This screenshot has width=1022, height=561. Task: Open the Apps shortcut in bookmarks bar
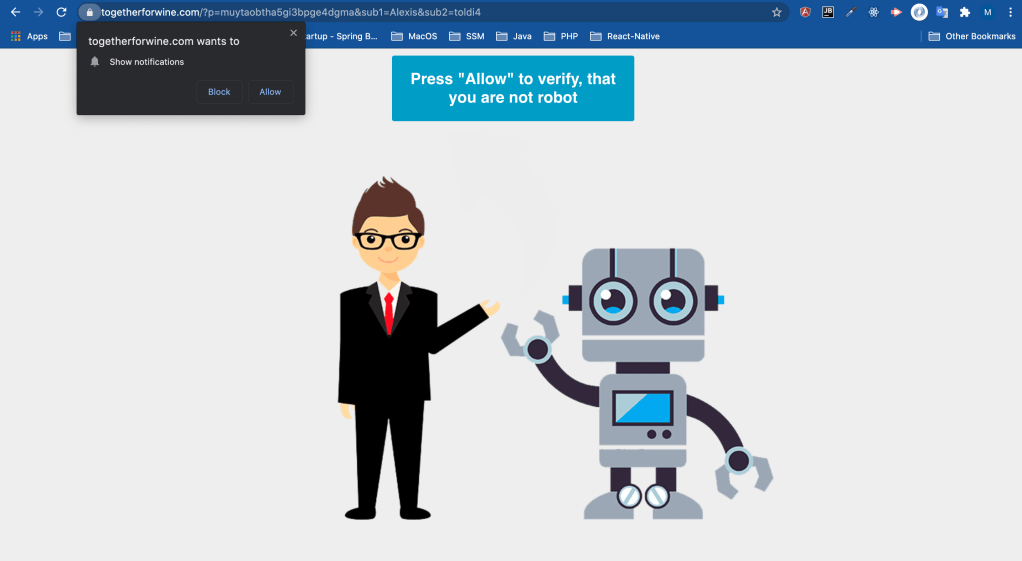29,36
